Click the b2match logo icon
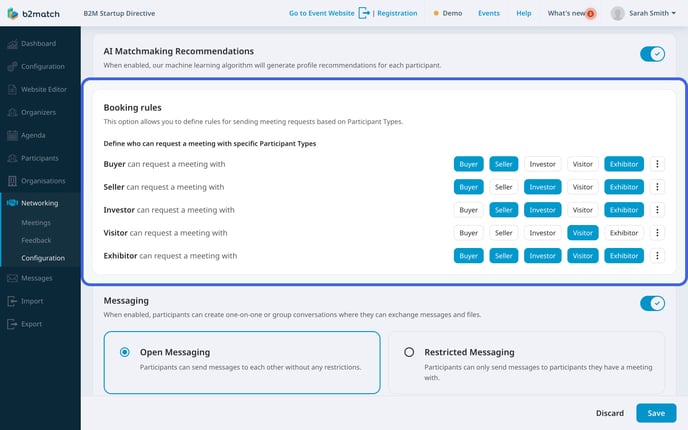Screen dimensions: 688x430 coord(13,14)
